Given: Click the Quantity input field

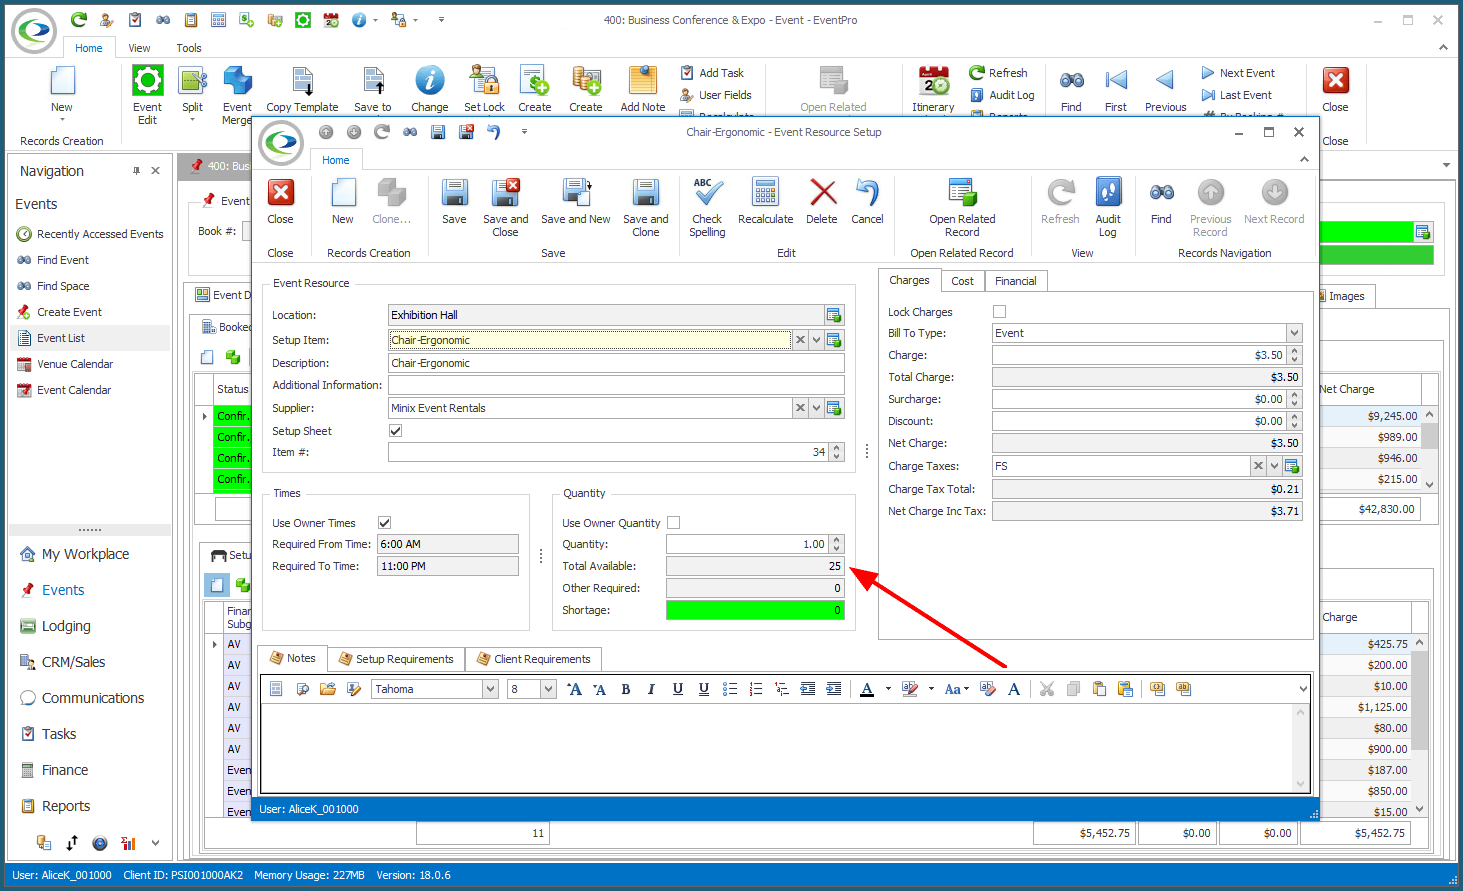Looking at the screenshot, I should [748, 544].
